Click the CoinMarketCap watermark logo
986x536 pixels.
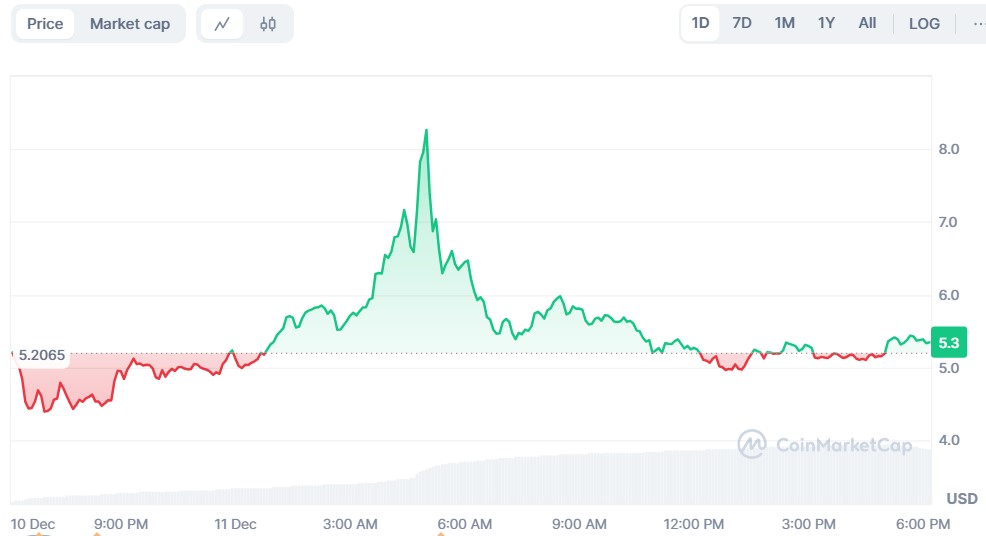click(825, 445)
